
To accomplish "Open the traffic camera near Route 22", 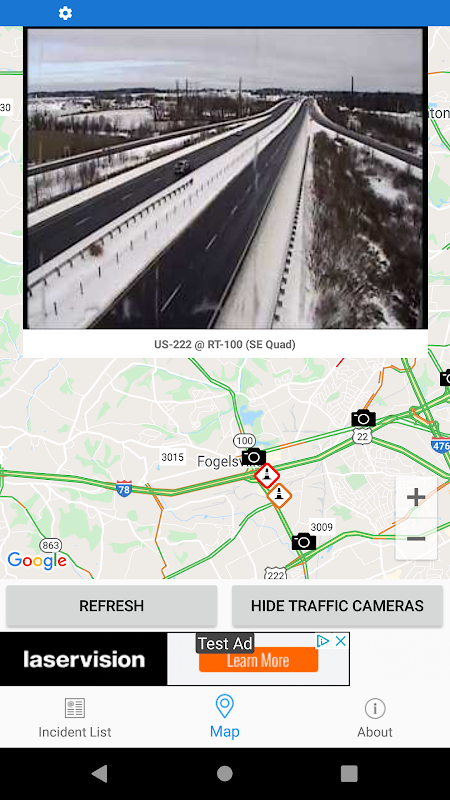I will [x=363, y=418].
